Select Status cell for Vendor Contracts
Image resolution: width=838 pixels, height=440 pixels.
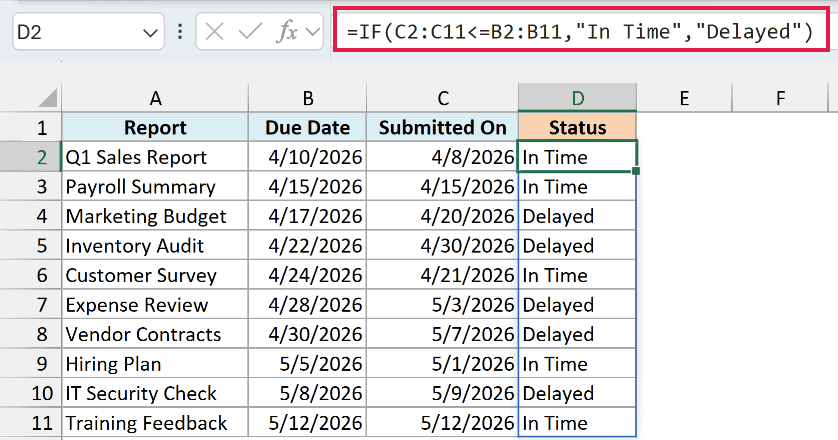577,334
